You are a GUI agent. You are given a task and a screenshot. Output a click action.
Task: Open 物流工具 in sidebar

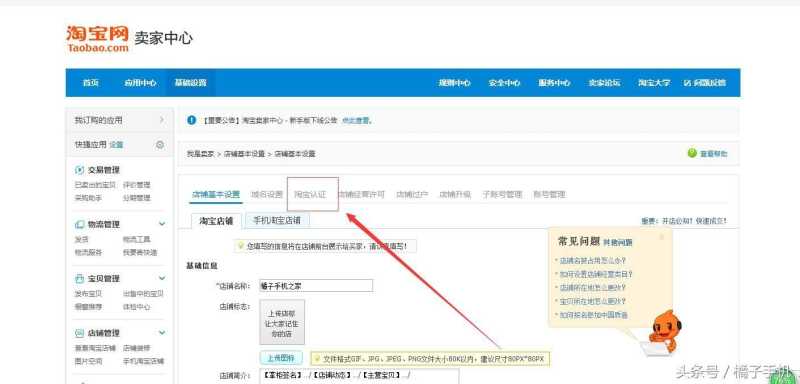(x=137, y=239)
